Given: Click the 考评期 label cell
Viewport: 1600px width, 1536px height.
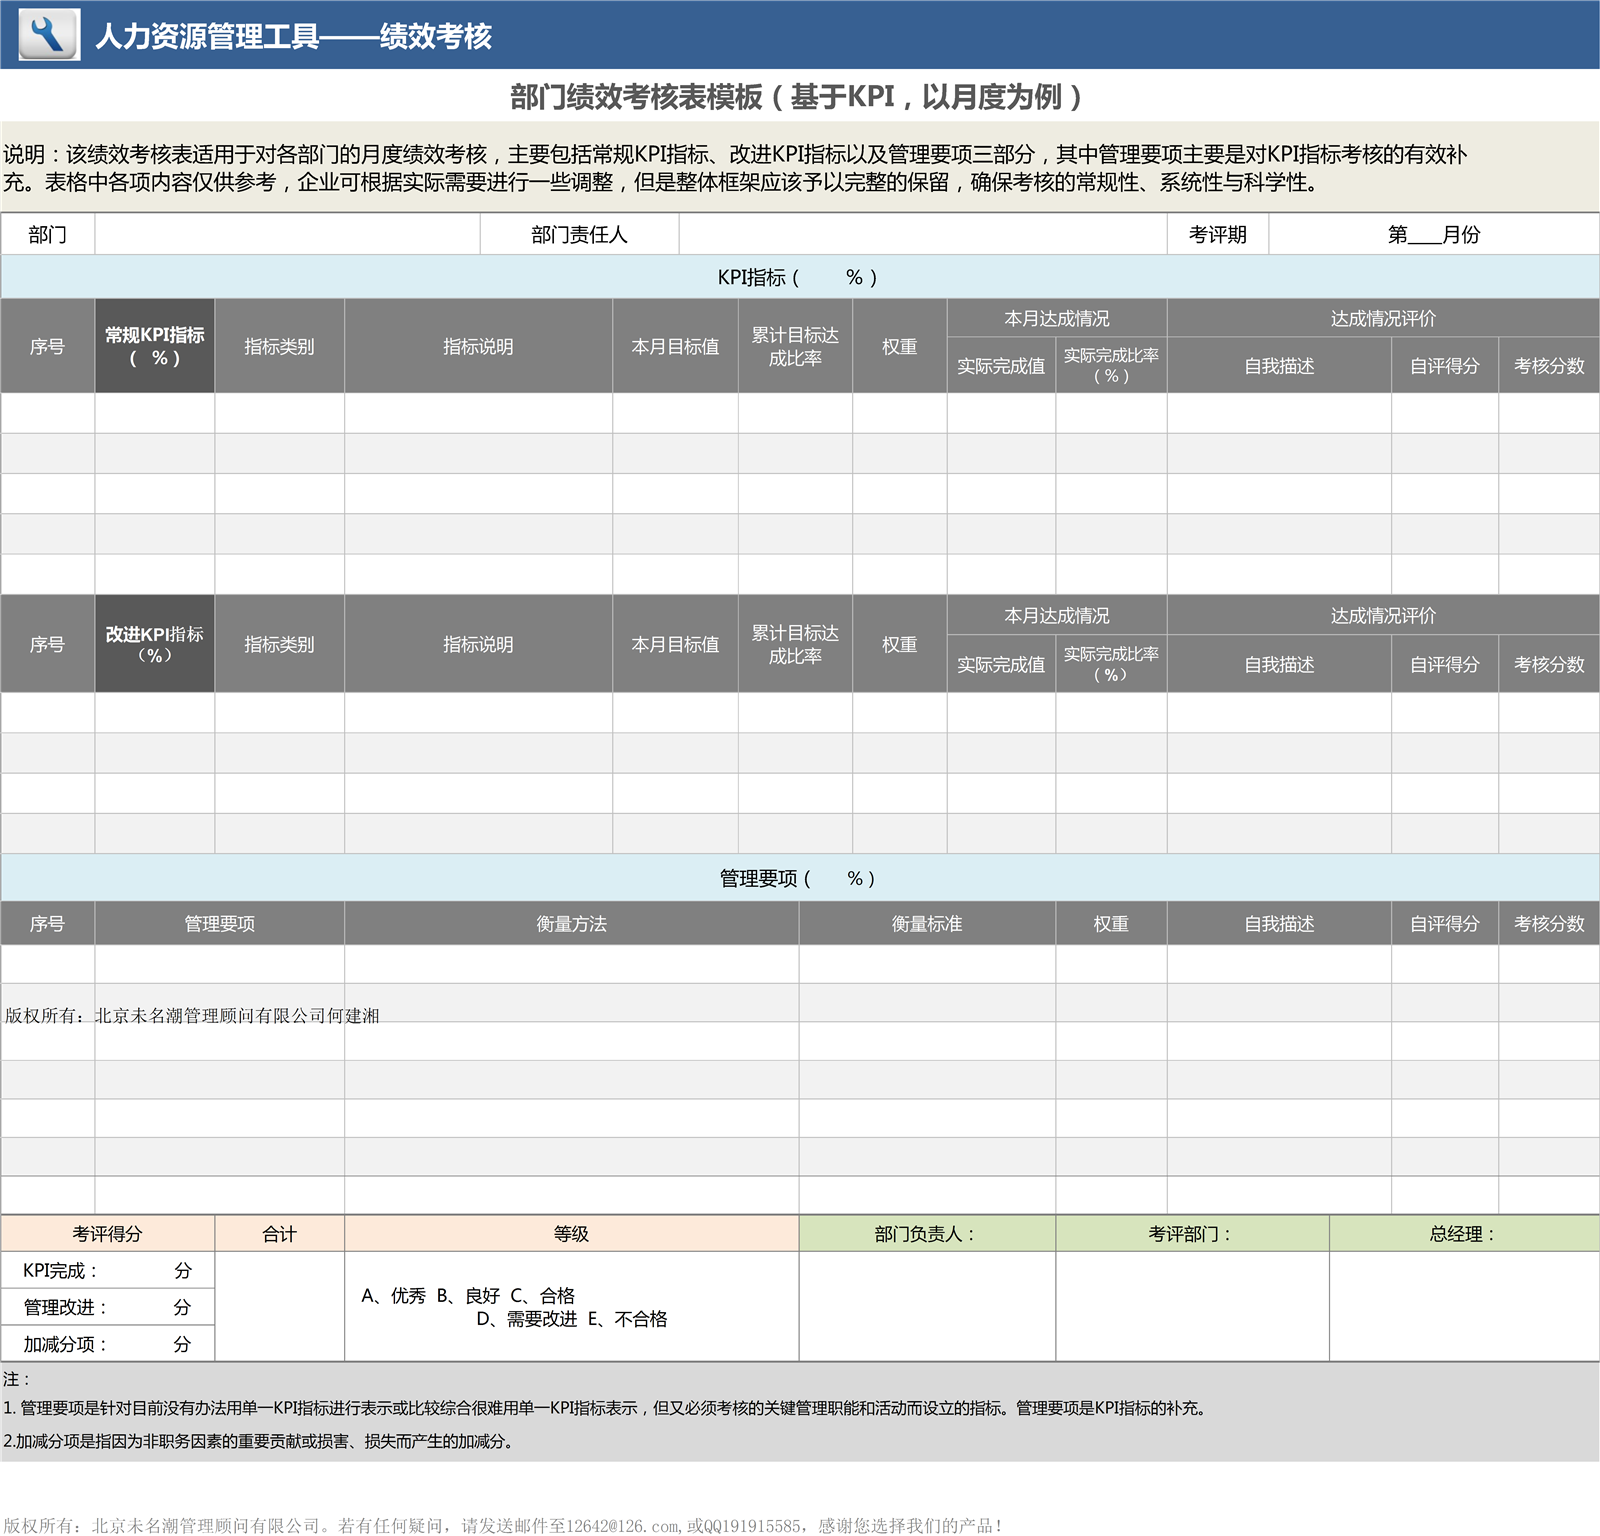Looking at the screenshot, I should [1217, 235].
